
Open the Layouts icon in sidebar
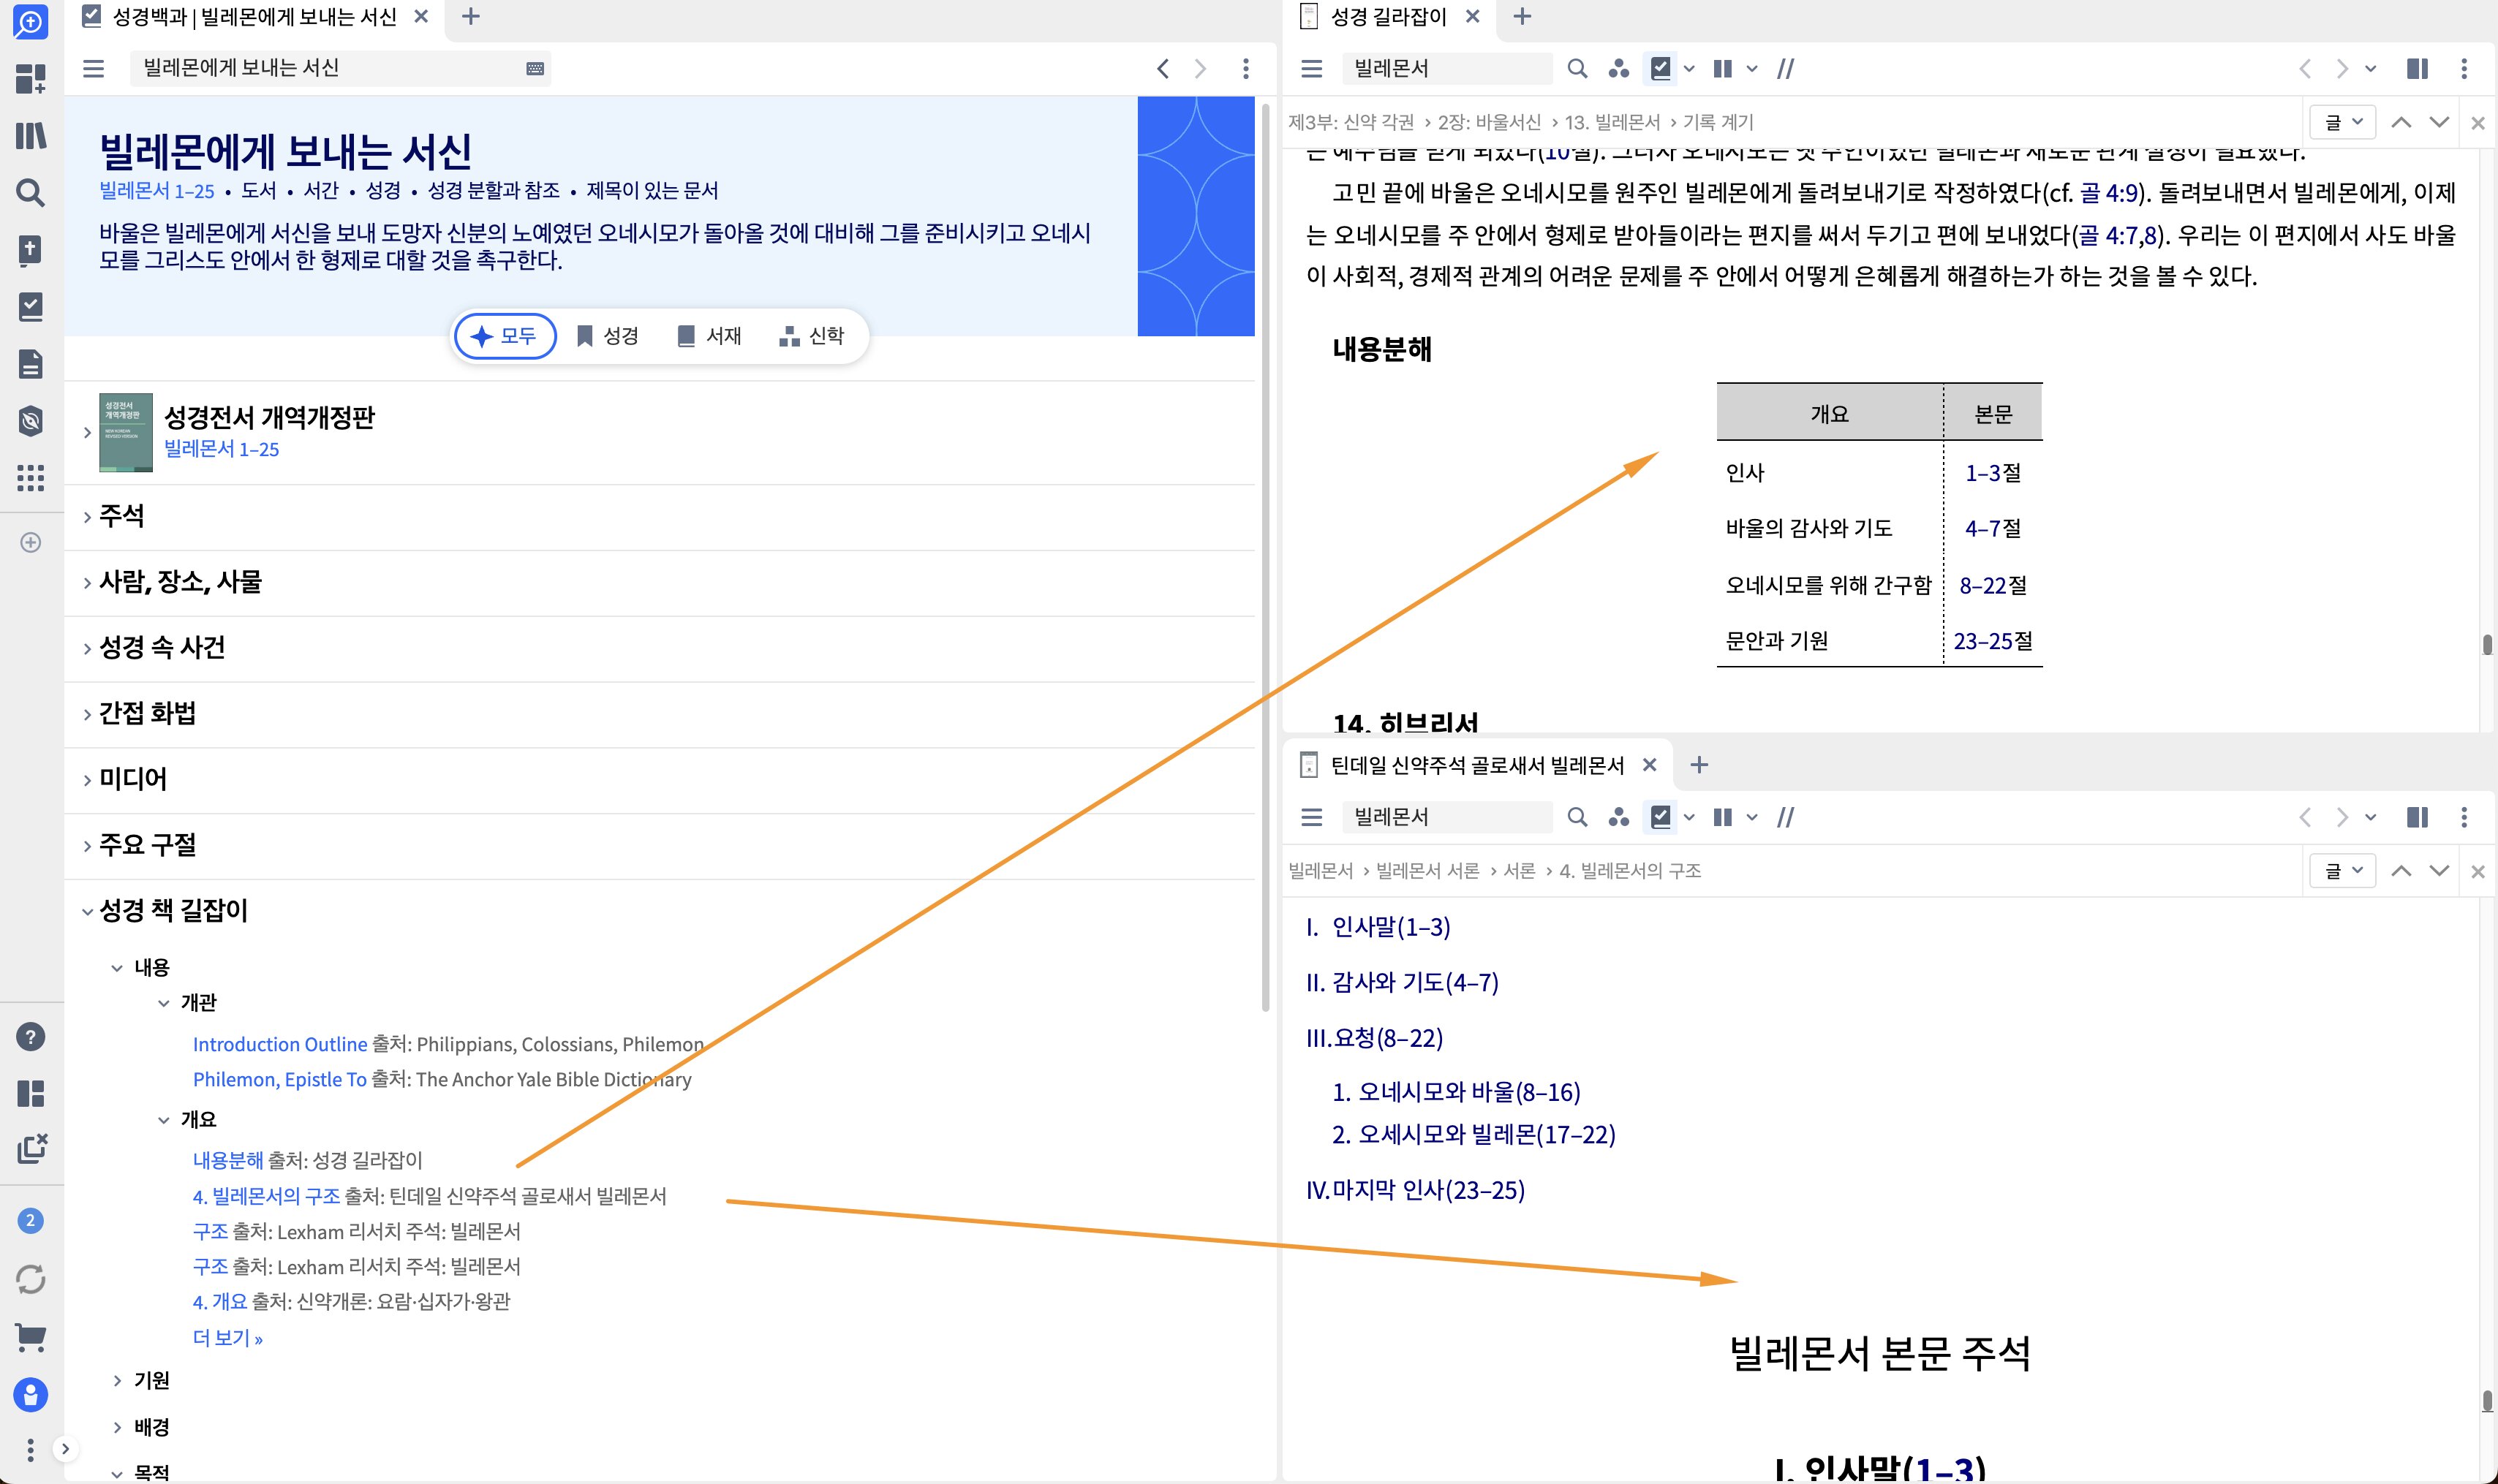click(x=30, y=1093)
